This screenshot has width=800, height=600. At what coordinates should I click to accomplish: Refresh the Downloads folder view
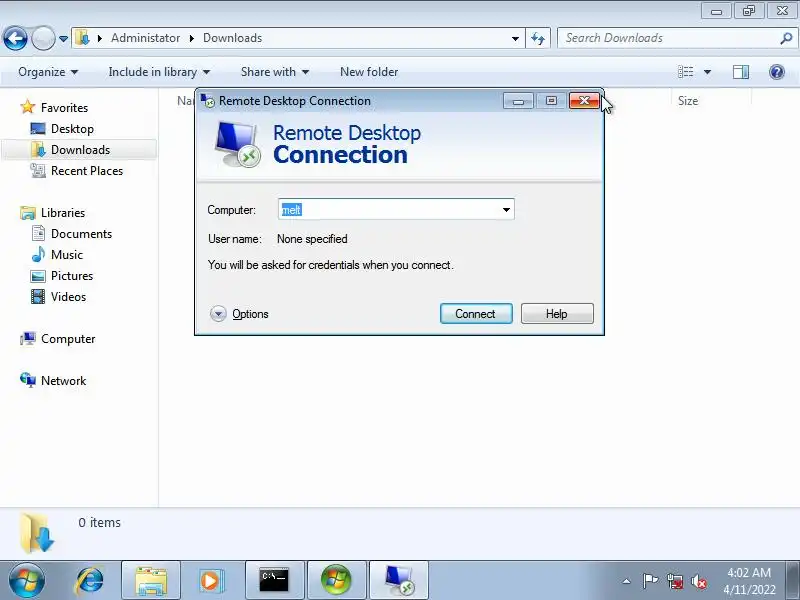[538, 39]
